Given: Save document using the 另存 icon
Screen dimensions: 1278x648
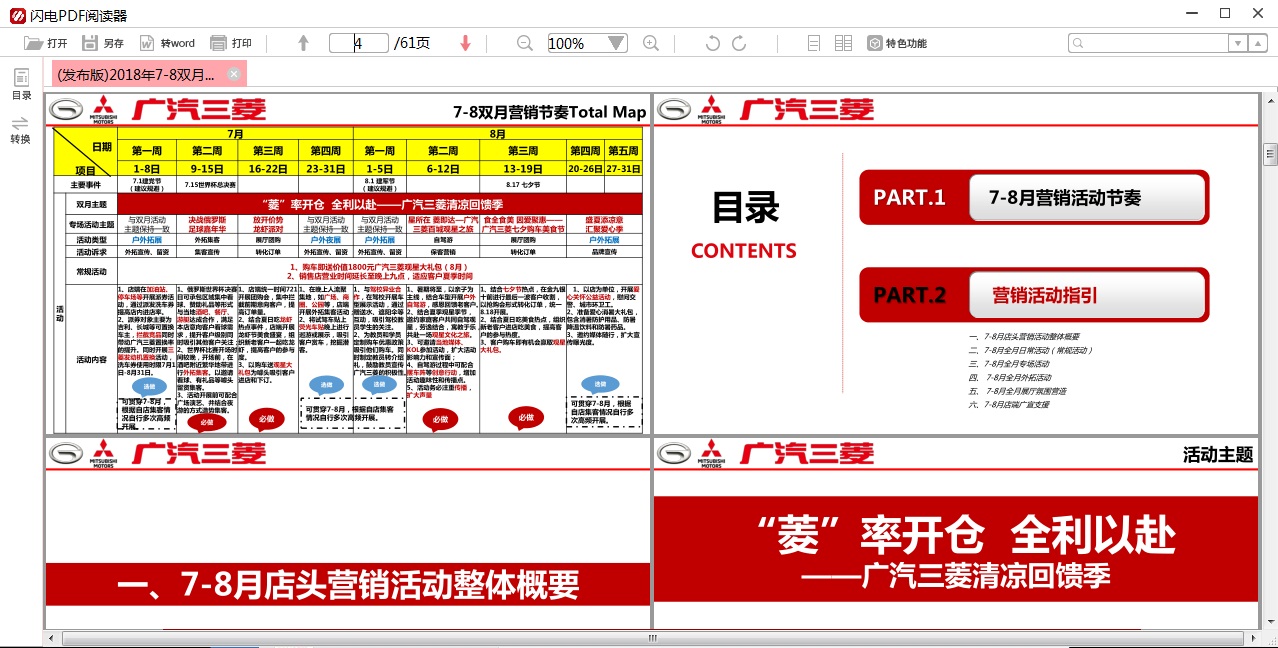Looking at the screenshot, I should point(100,42).
